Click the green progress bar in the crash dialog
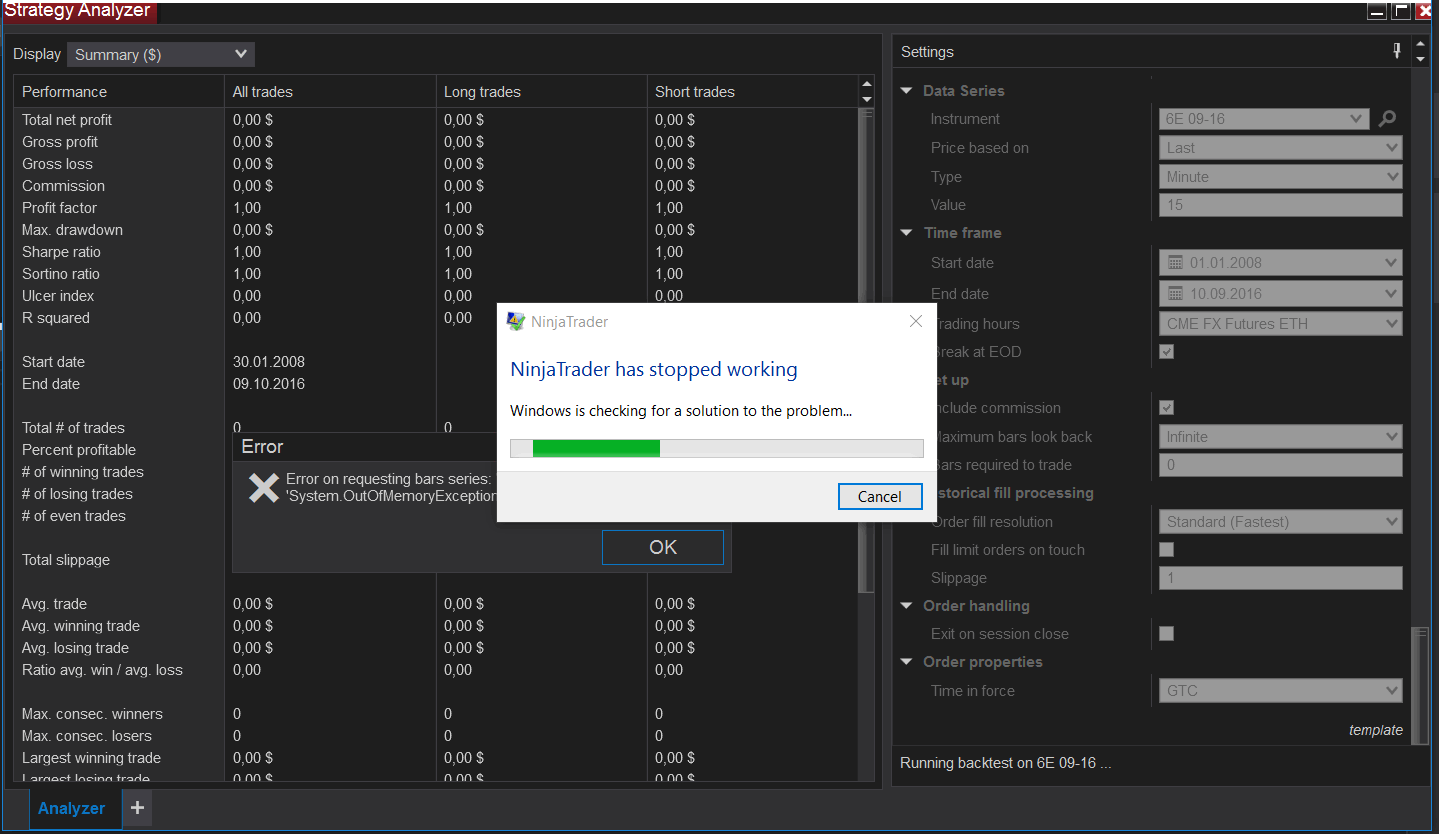 596,448
